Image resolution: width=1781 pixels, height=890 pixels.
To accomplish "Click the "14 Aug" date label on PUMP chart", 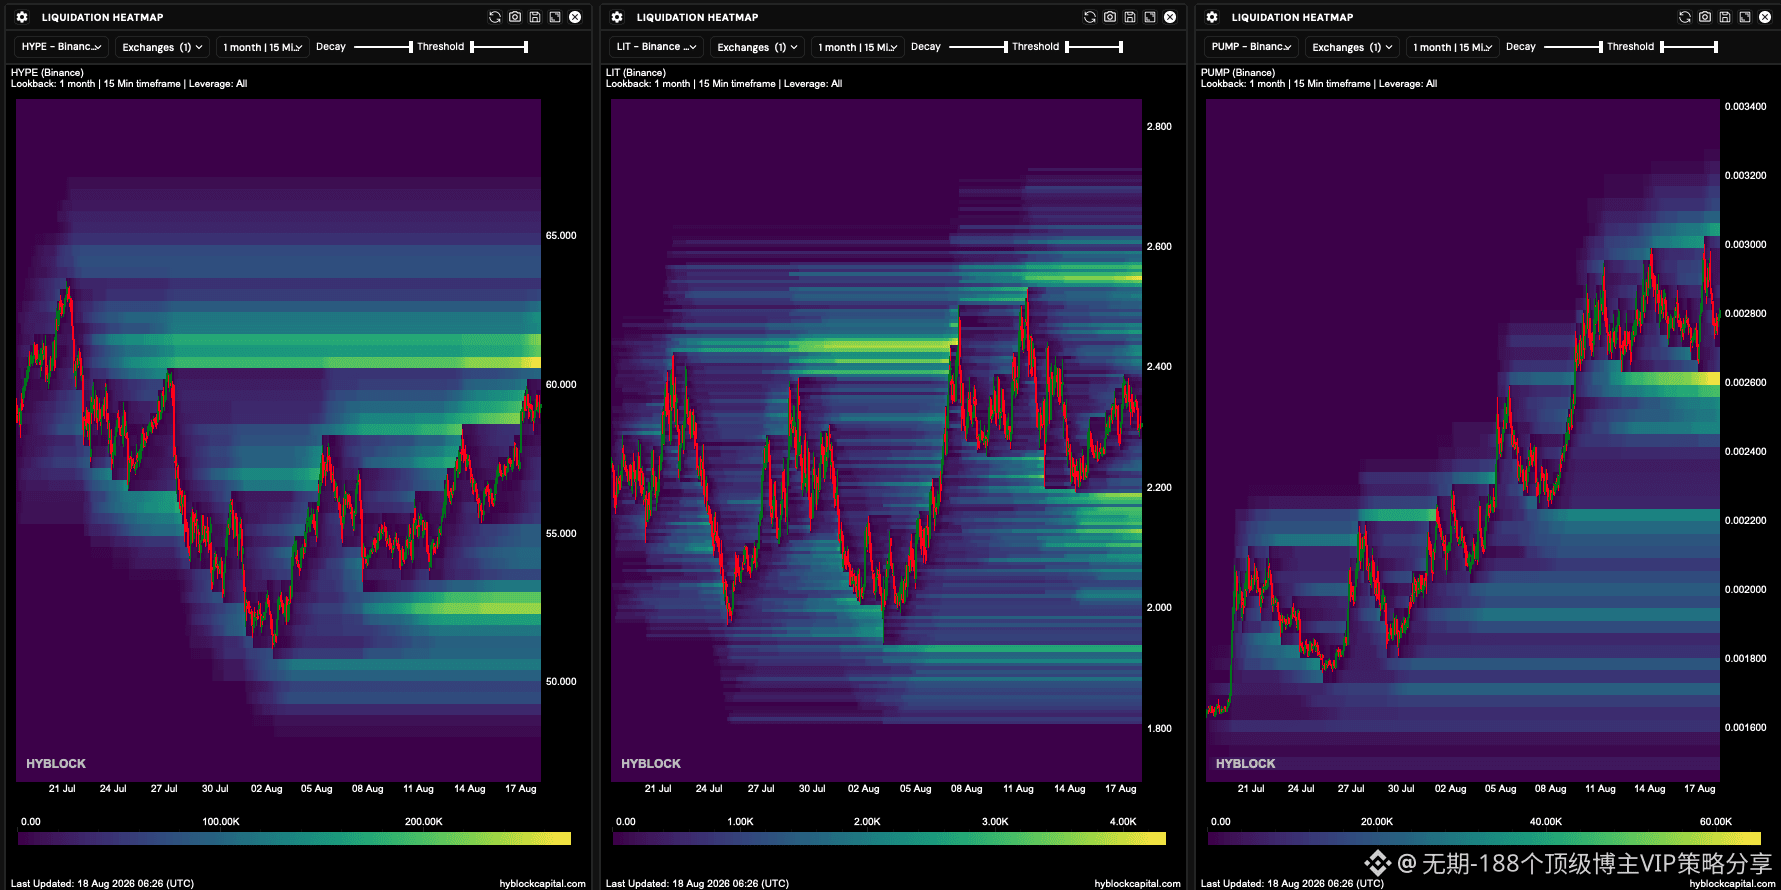I will 1650,789.
